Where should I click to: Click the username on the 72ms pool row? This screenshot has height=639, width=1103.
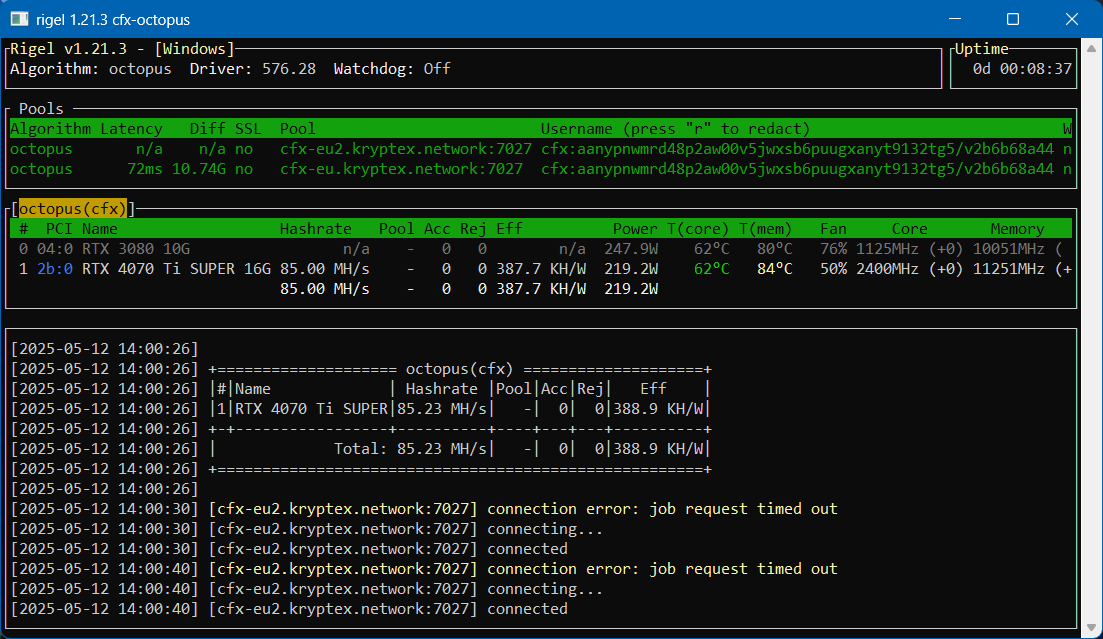[x=797, y=169]
